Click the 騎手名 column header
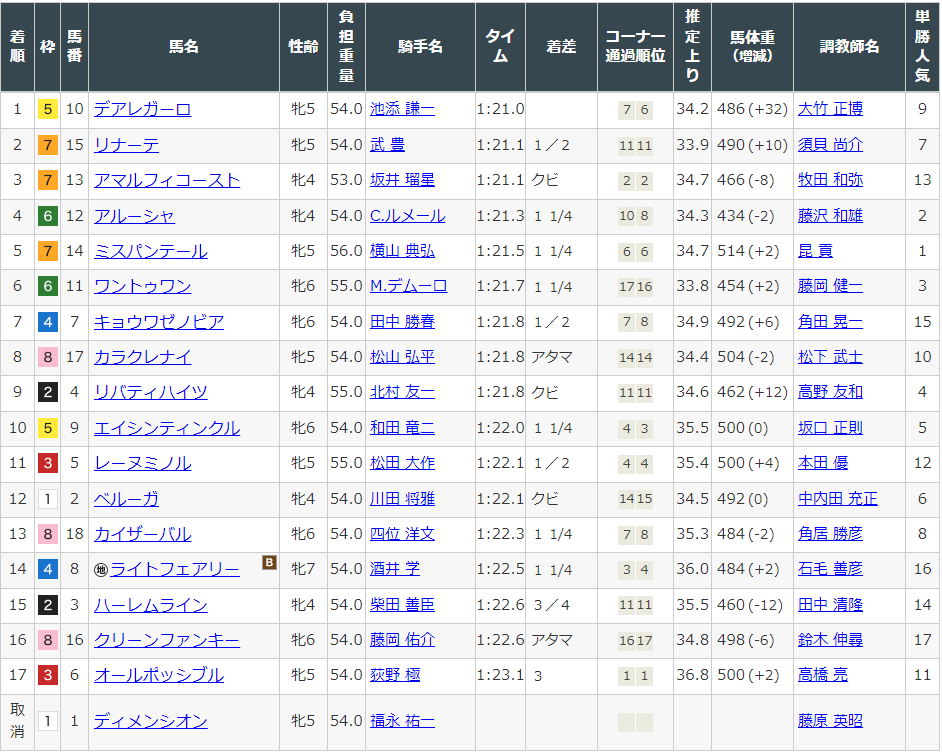 pyautogui.click(x=420, y=47)
